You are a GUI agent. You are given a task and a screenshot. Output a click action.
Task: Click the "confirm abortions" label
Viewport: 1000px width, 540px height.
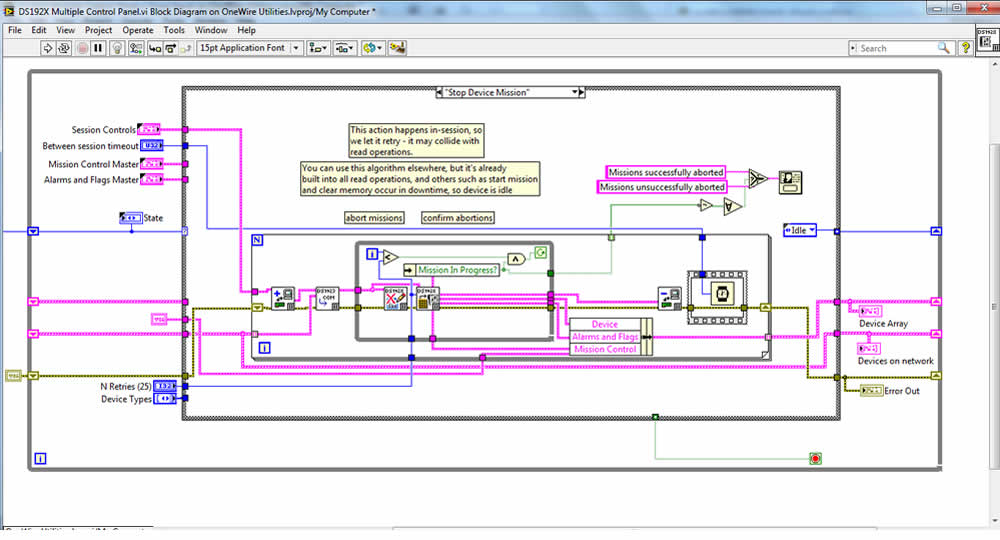(x=458, y=218)
